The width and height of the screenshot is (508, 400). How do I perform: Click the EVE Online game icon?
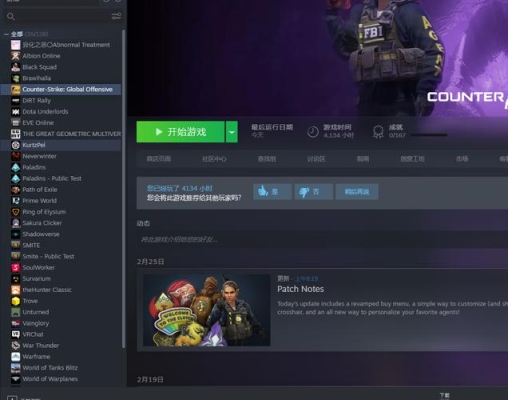tap(16, 123)
